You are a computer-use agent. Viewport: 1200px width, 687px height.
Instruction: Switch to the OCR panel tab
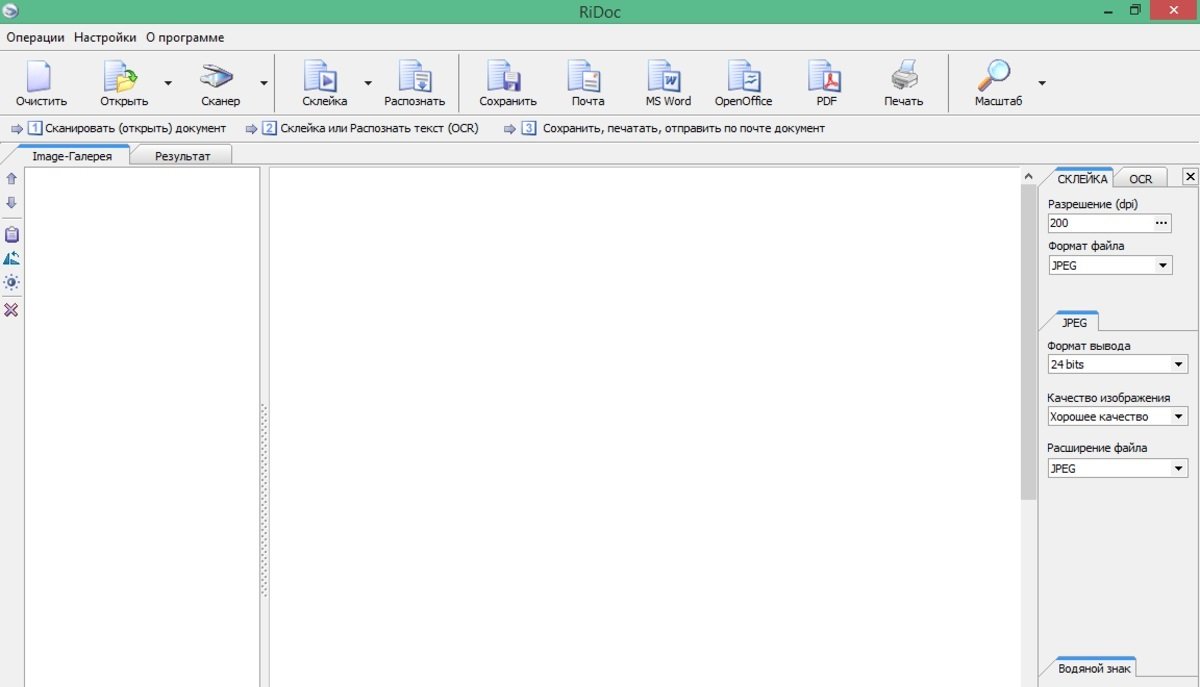pos(1141,178)
